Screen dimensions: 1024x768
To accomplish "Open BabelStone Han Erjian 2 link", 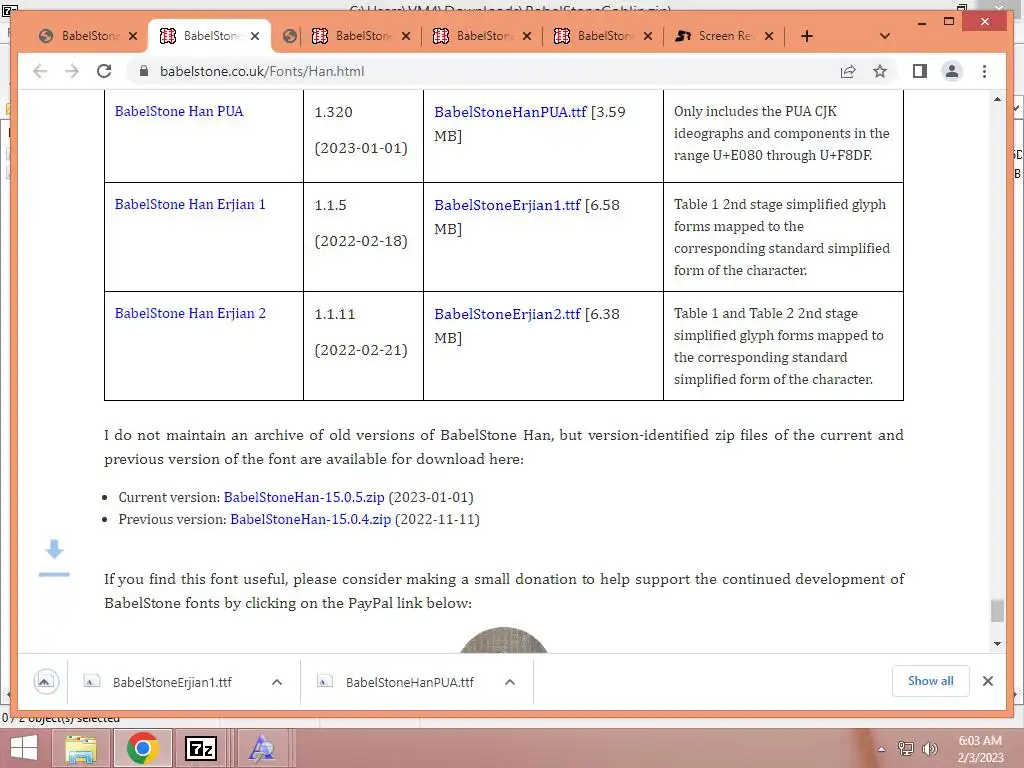I will [x=190, y=313].
